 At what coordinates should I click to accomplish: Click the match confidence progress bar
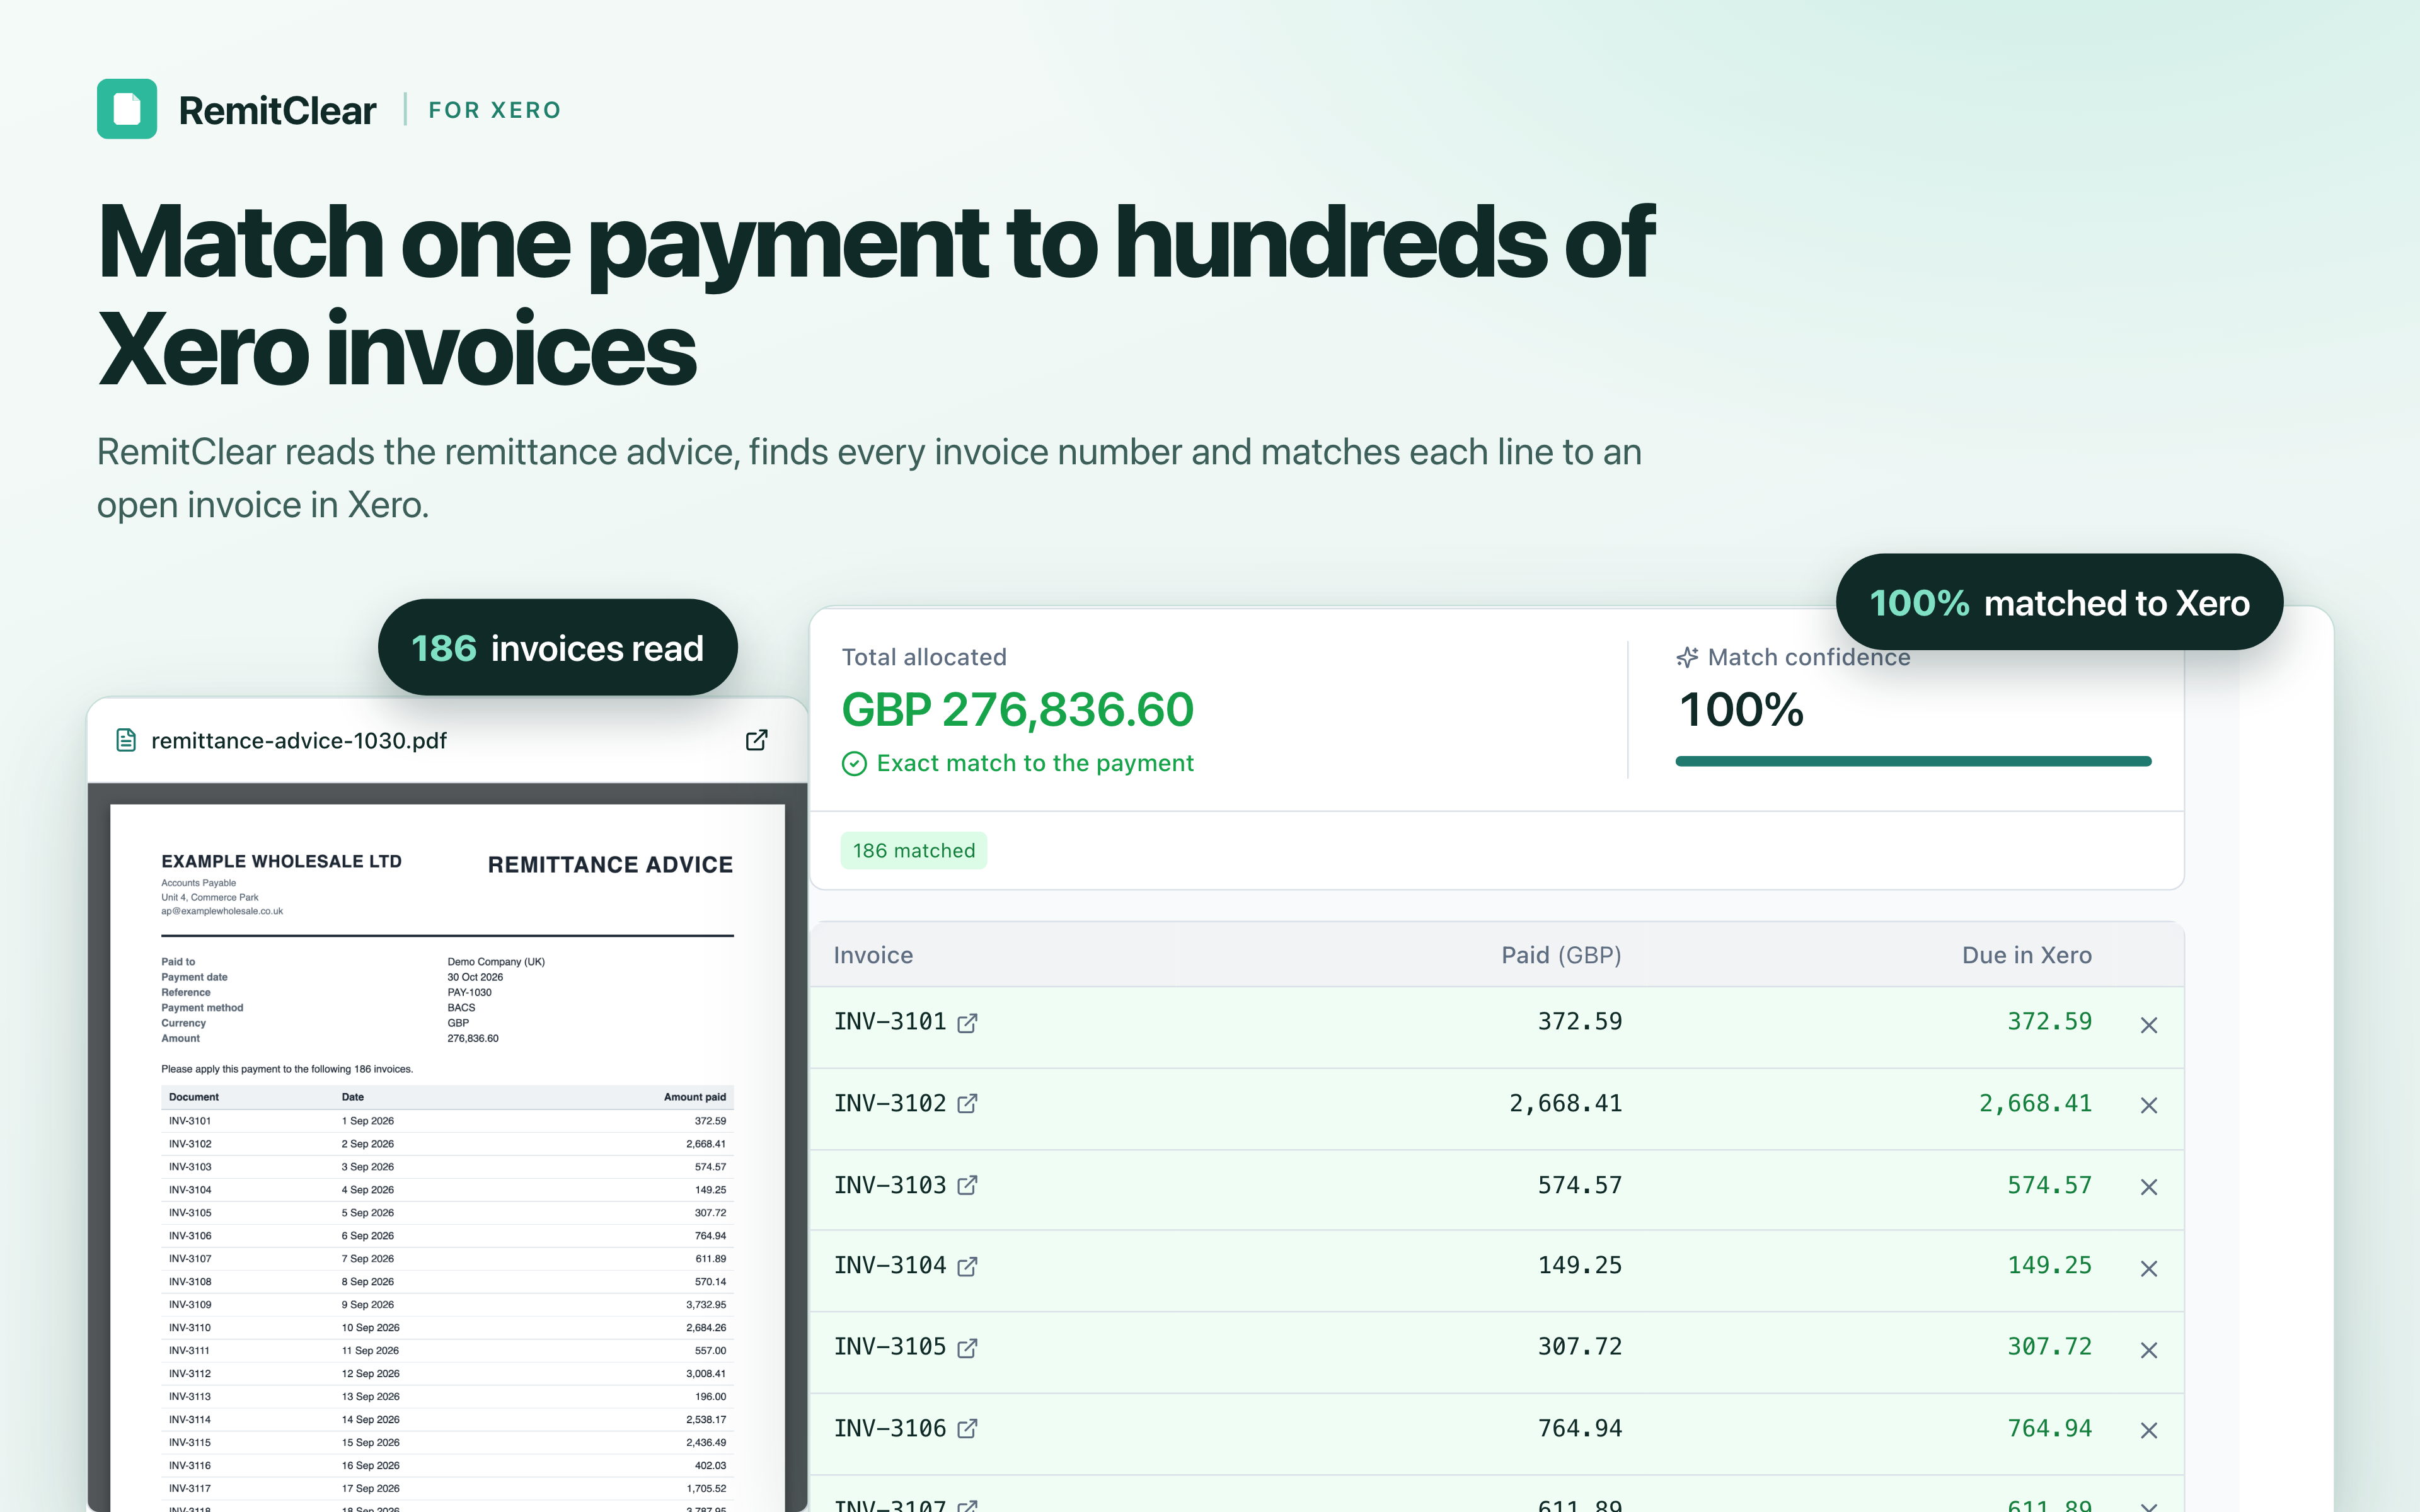(1913, 762)
